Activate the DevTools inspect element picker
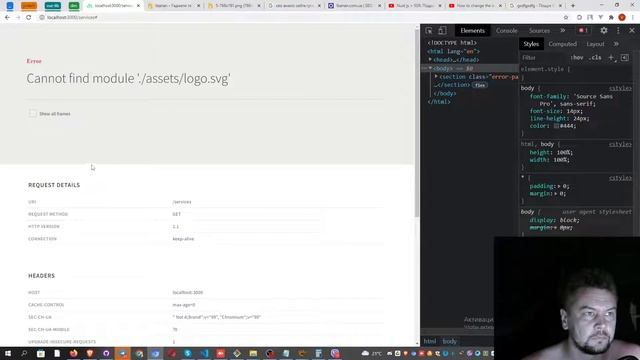640x360 pixels. pyautogui.click(x=429, y=31)
